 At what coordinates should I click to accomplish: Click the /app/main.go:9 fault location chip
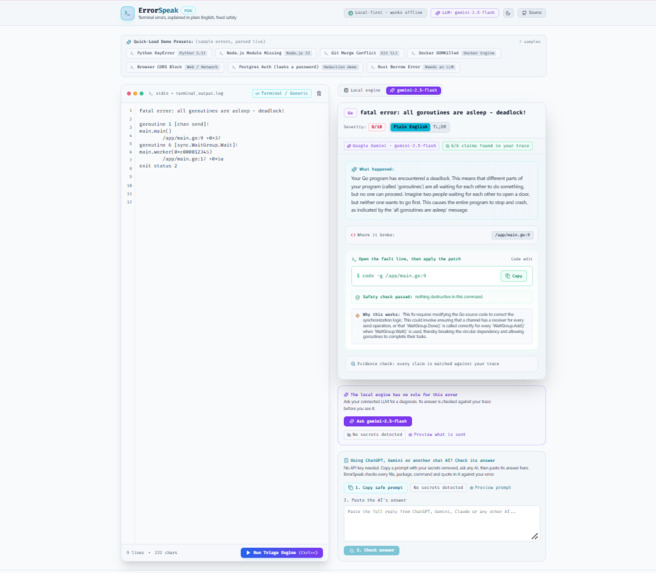(x=512, y=235)
